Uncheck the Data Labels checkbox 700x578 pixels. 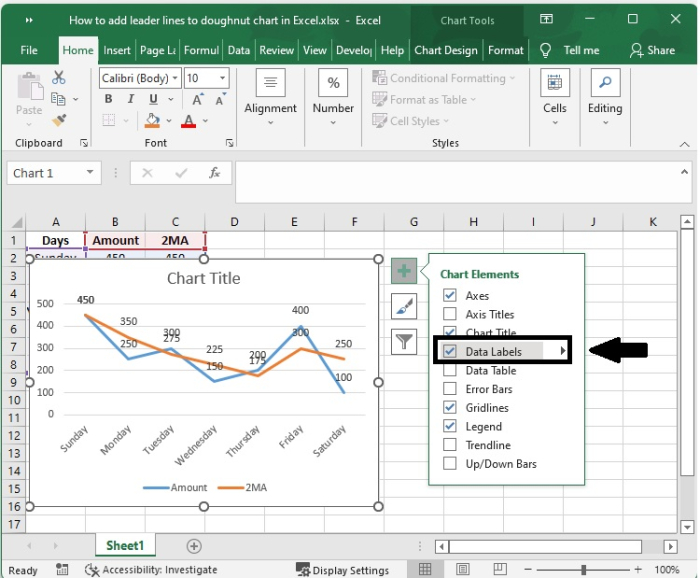tap(450, 351)
